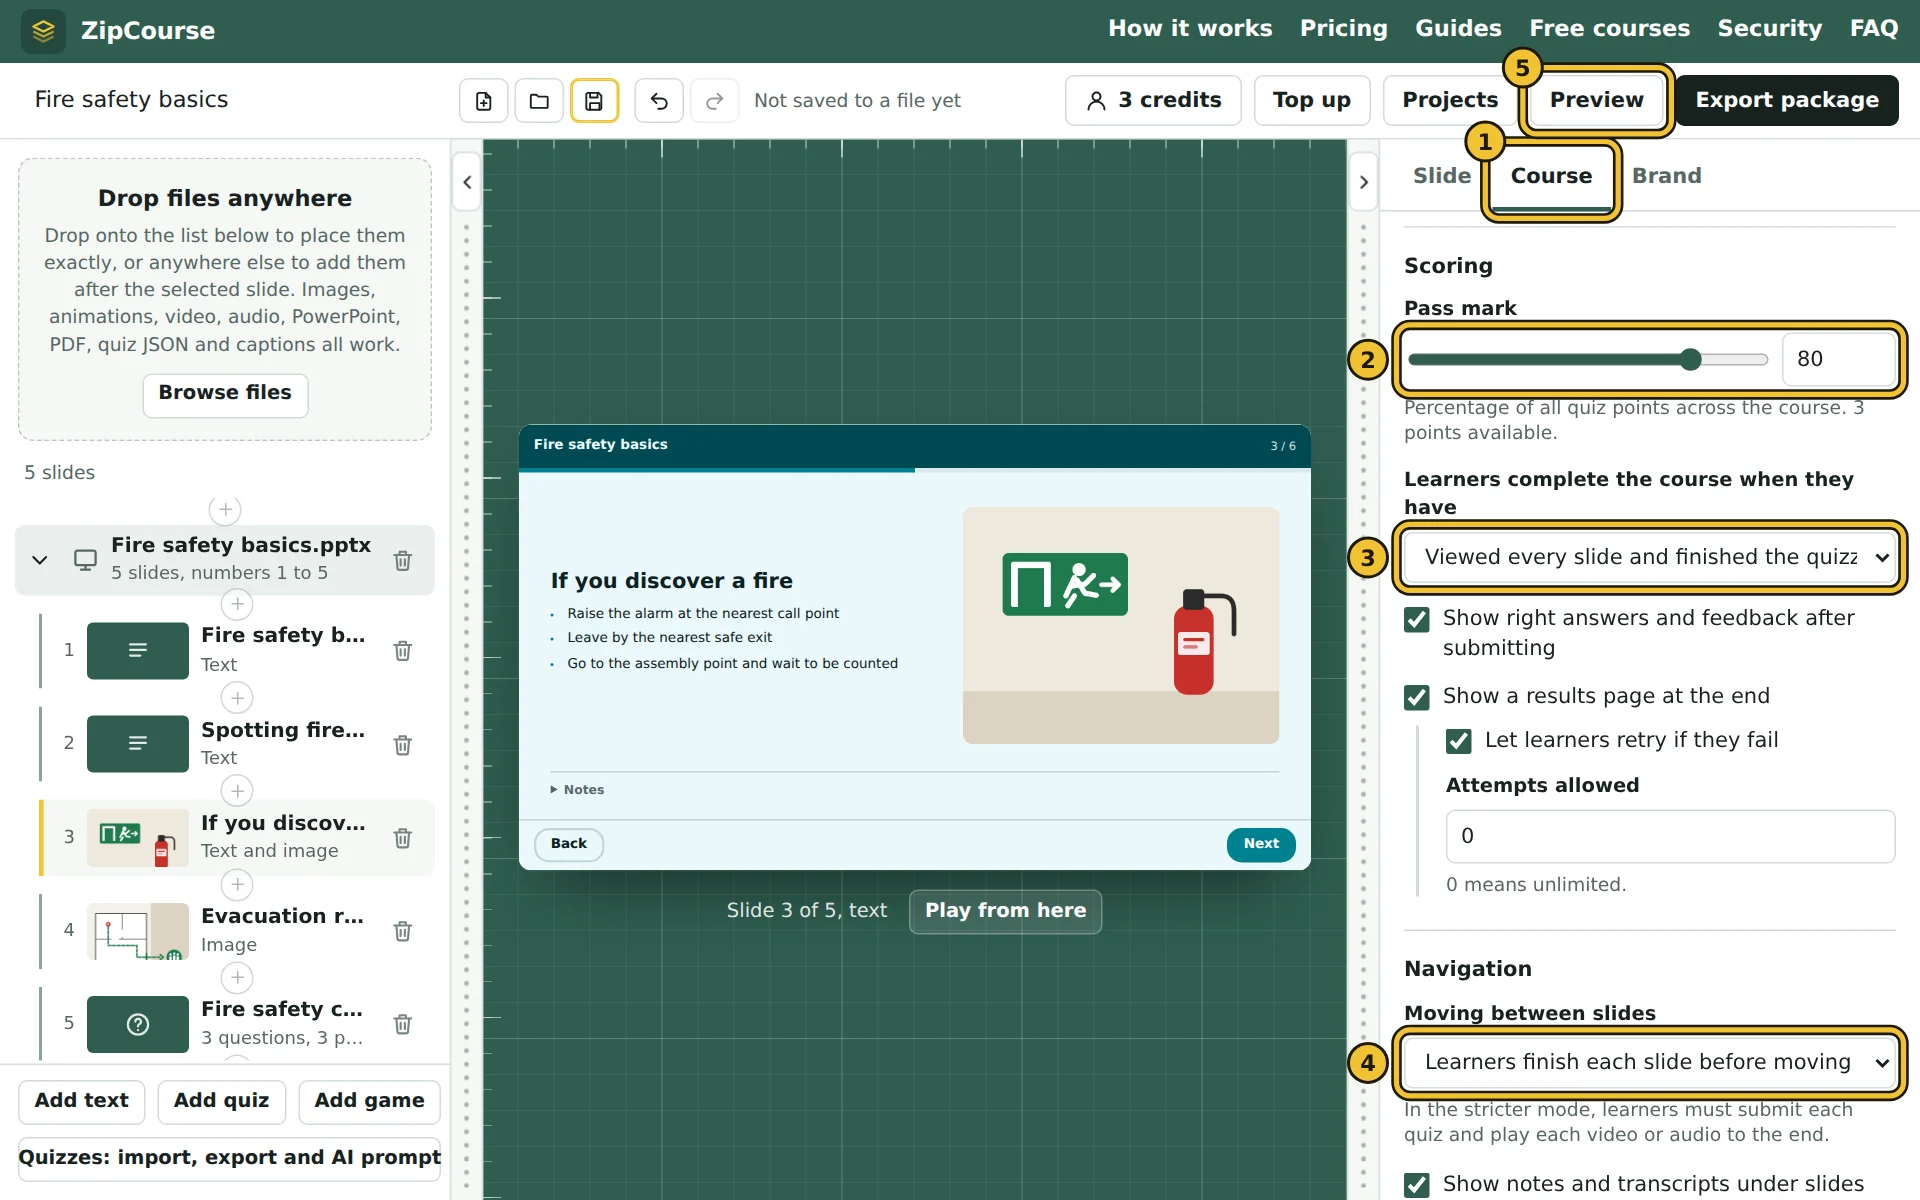Open the course completion criteria dropdown
1920x1200 pixels.
[1649, 557]
